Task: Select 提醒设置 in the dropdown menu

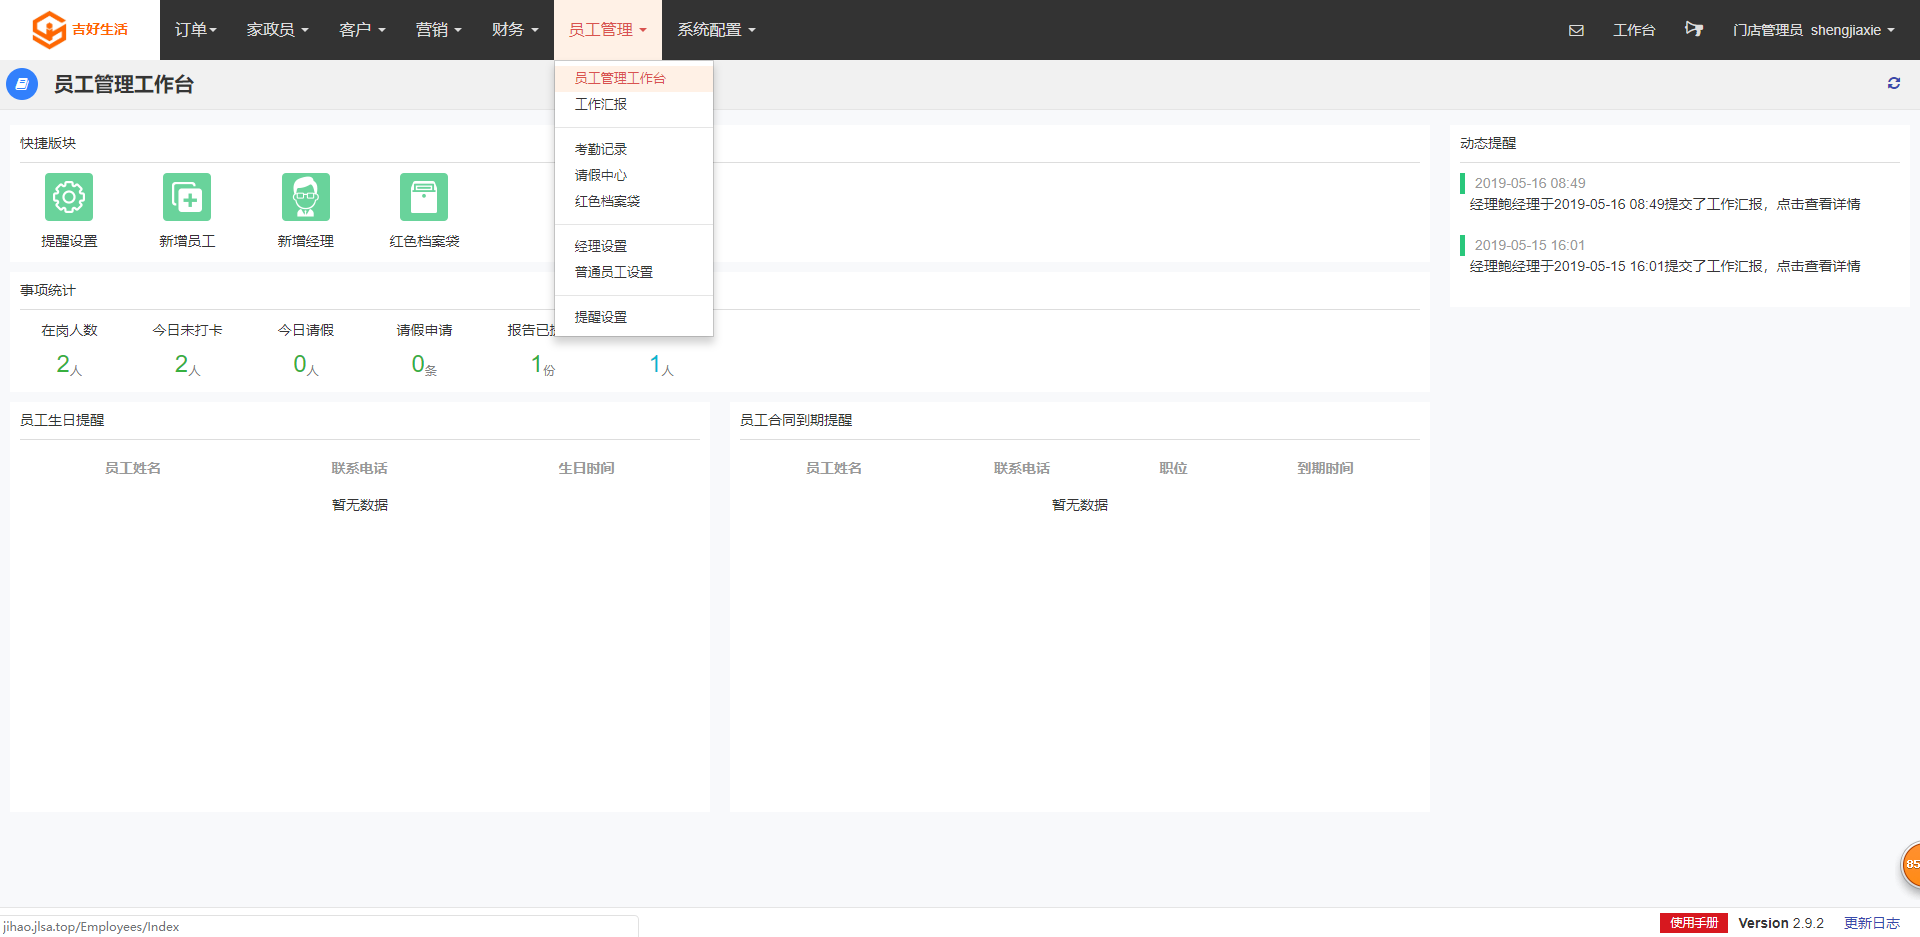Action: (634, 317)
